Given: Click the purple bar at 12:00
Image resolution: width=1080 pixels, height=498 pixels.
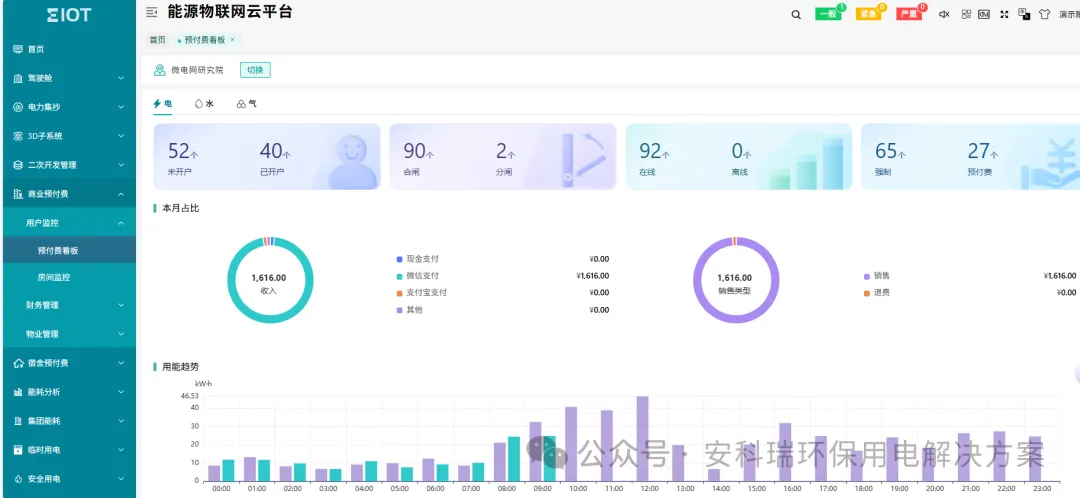Looking at the screenshot, I should pyautogui.click(x=642, y=438).
